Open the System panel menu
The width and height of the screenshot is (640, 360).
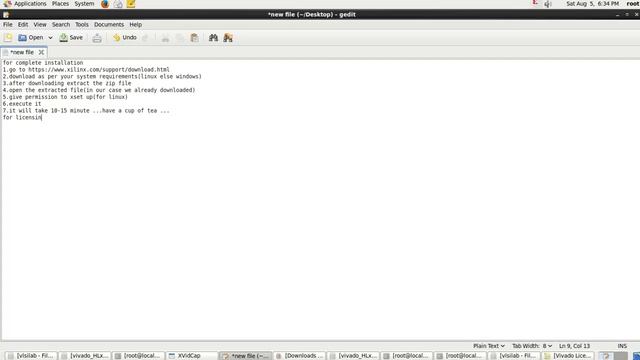[x=84, y=4]
